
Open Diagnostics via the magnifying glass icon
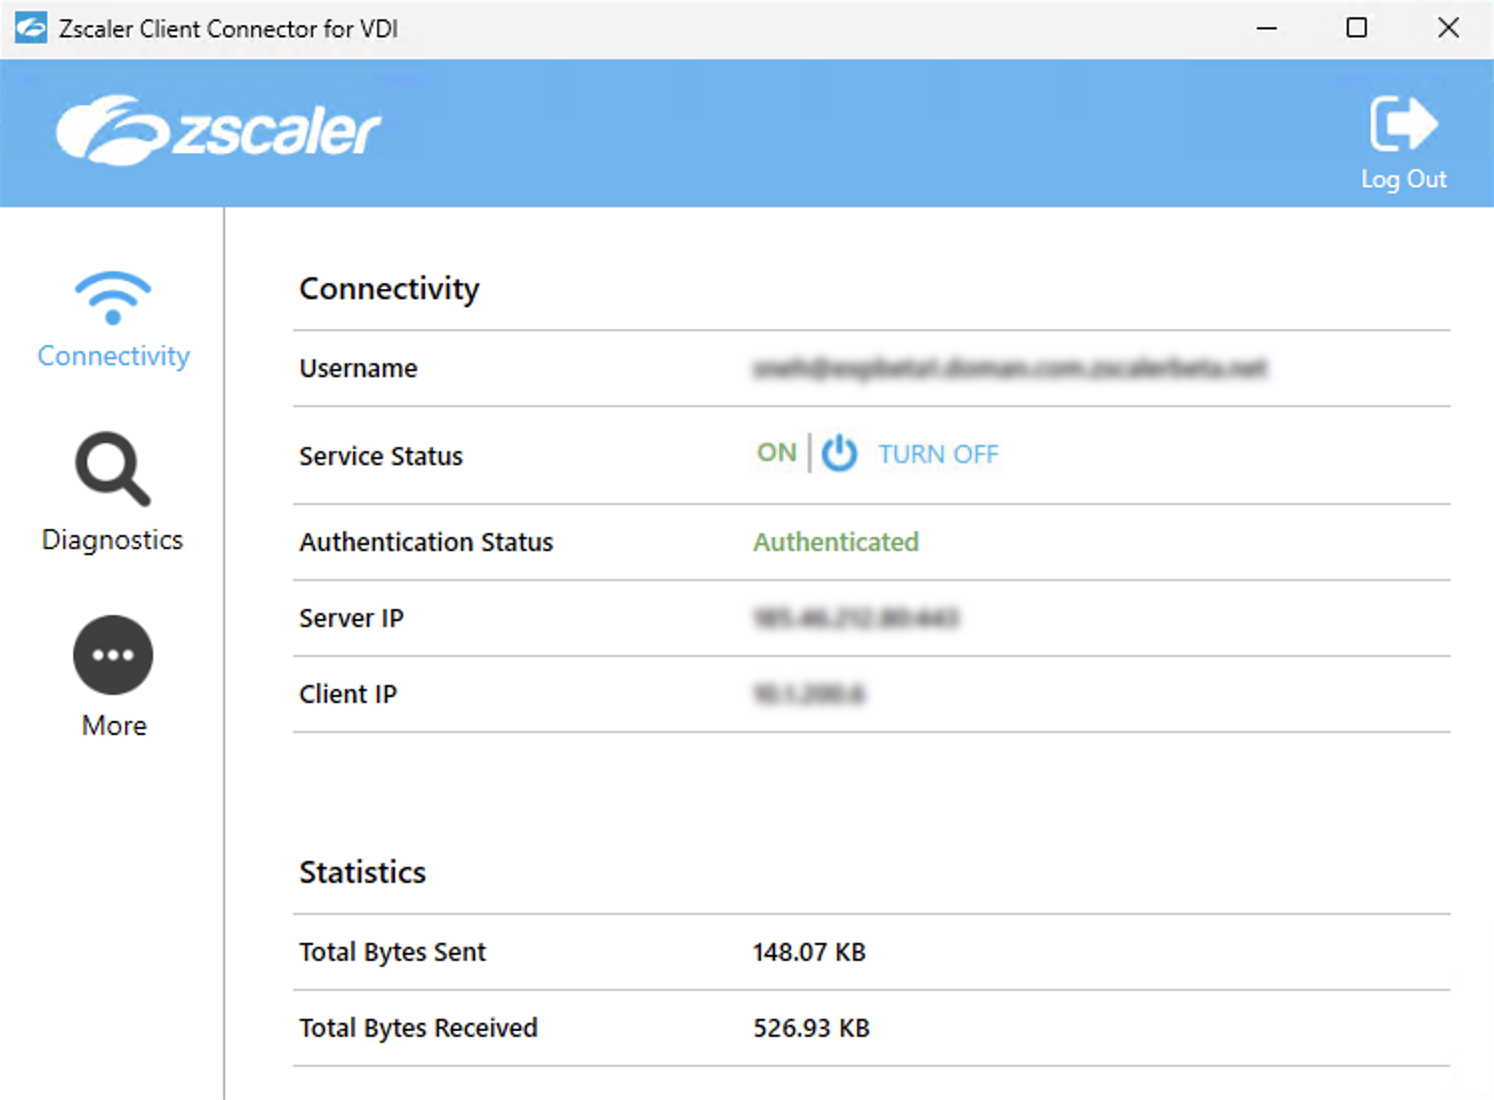[x=112, y=468]
